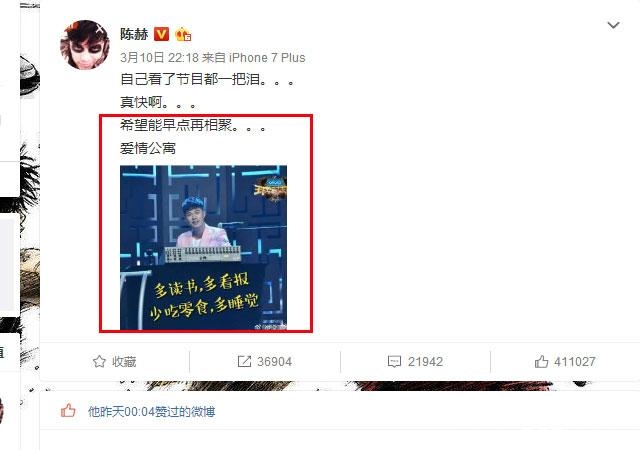Click the repost count 36904

tap(274, 362)
